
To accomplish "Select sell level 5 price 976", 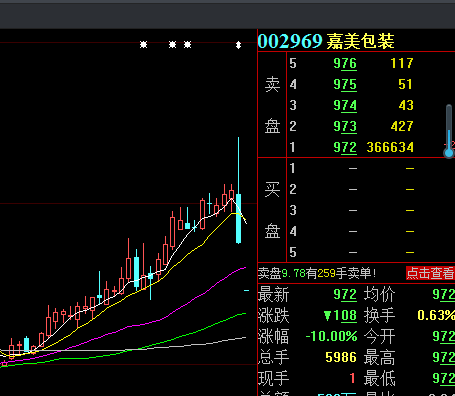I will [345, 63].
